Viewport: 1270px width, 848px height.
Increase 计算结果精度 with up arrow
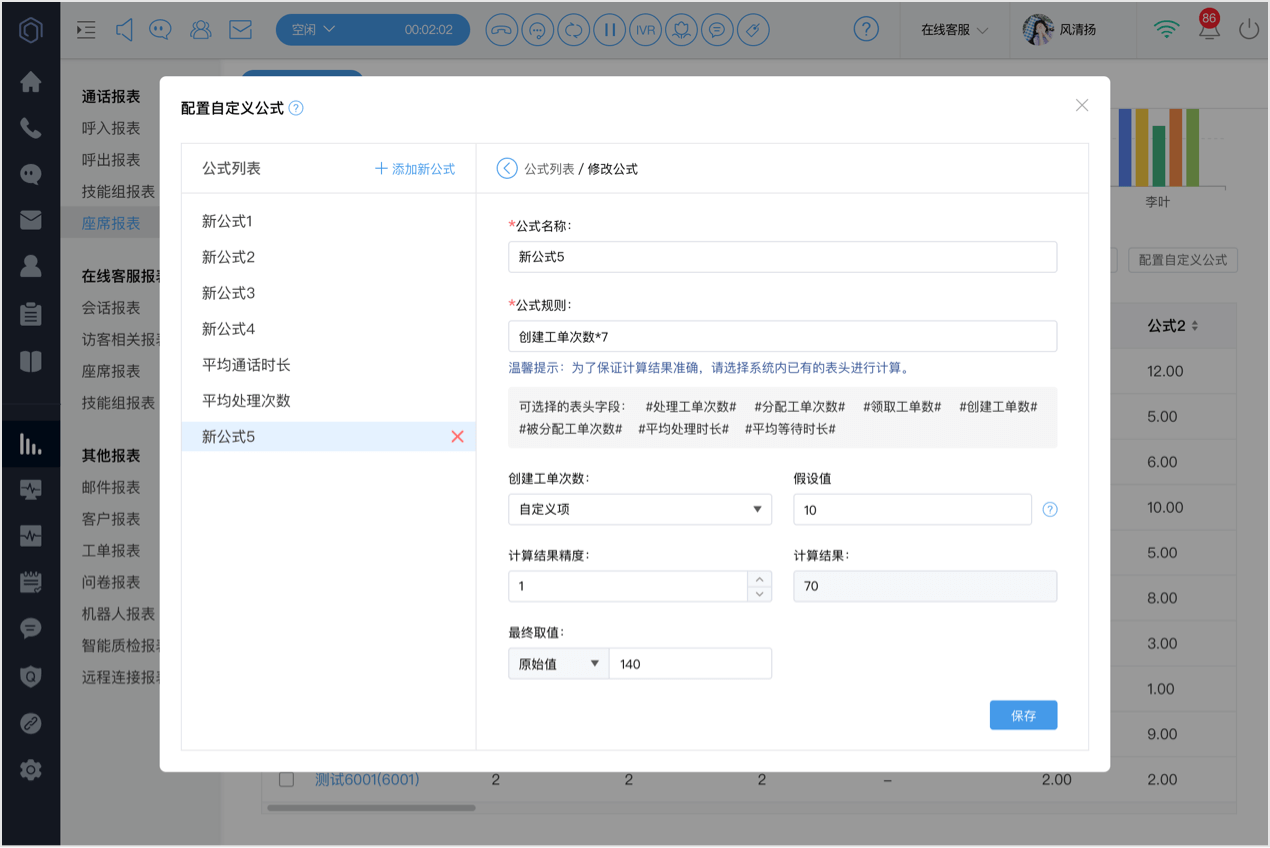[x=760, y=579]
